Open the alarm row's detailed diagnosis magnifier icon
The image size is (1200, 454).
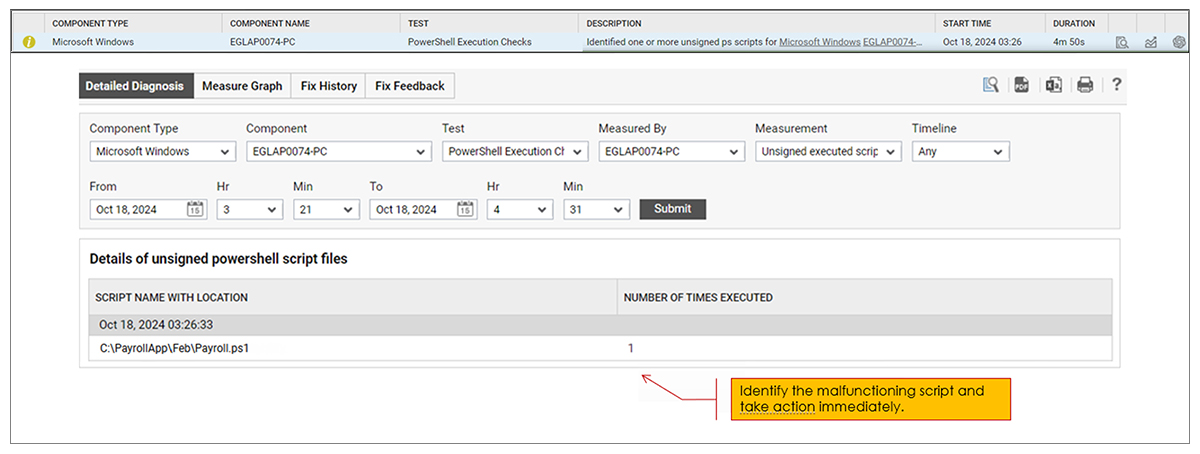click(x=1122, y=42)
